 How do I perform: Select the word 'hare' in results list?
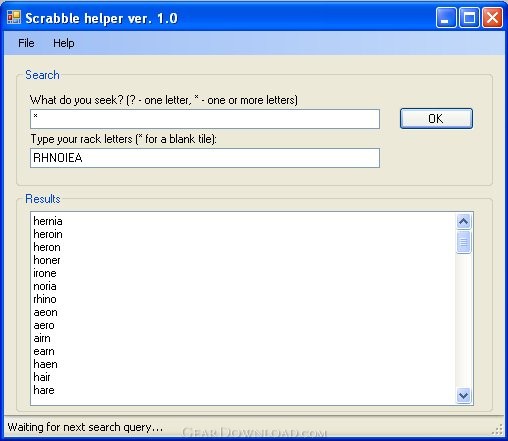(x=44, y=390)
